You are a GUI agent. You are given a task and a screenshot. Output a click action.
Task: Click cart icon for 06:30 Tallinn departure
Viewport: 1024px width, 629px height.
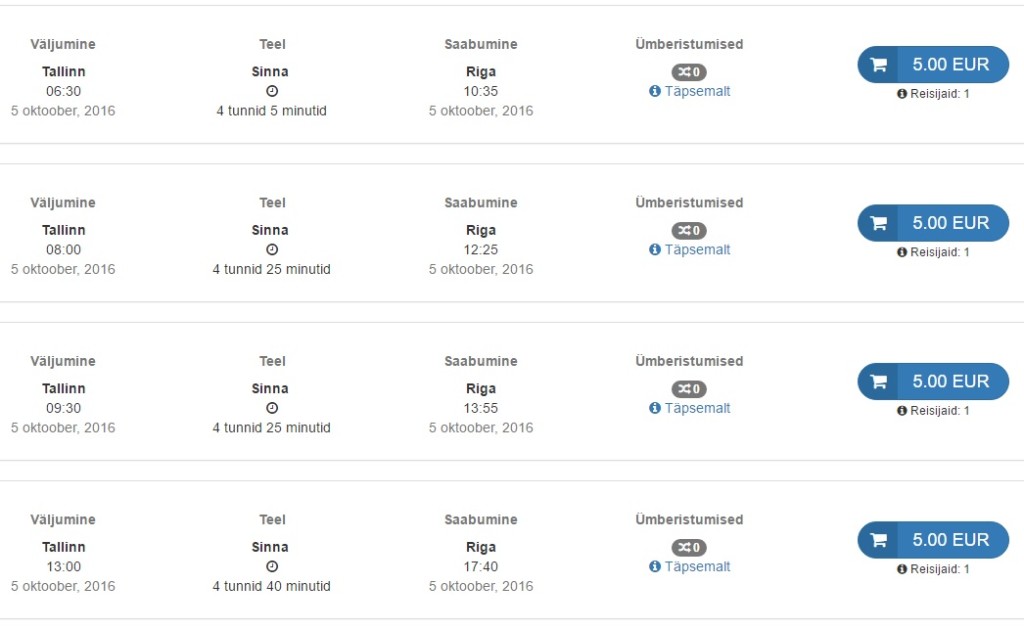click(x=878, y=65)
